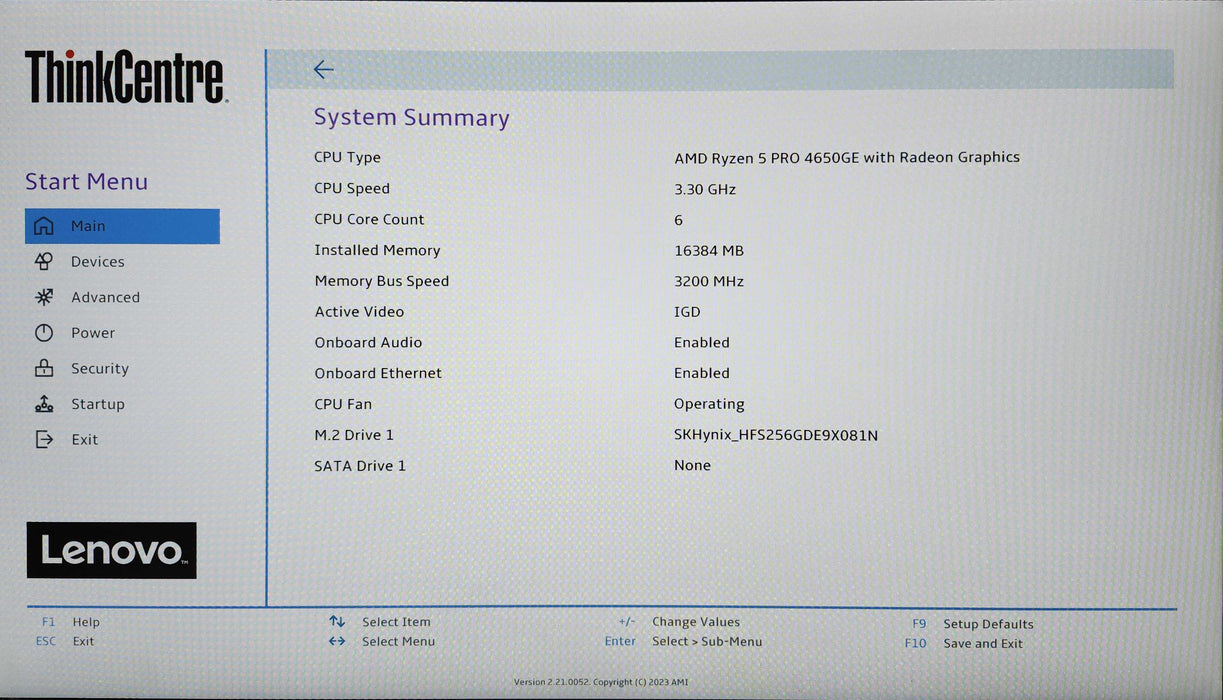Screen dimensions: 1223x700
Task: Click the 3200 MHz value
Action: [x=709, y=282]
